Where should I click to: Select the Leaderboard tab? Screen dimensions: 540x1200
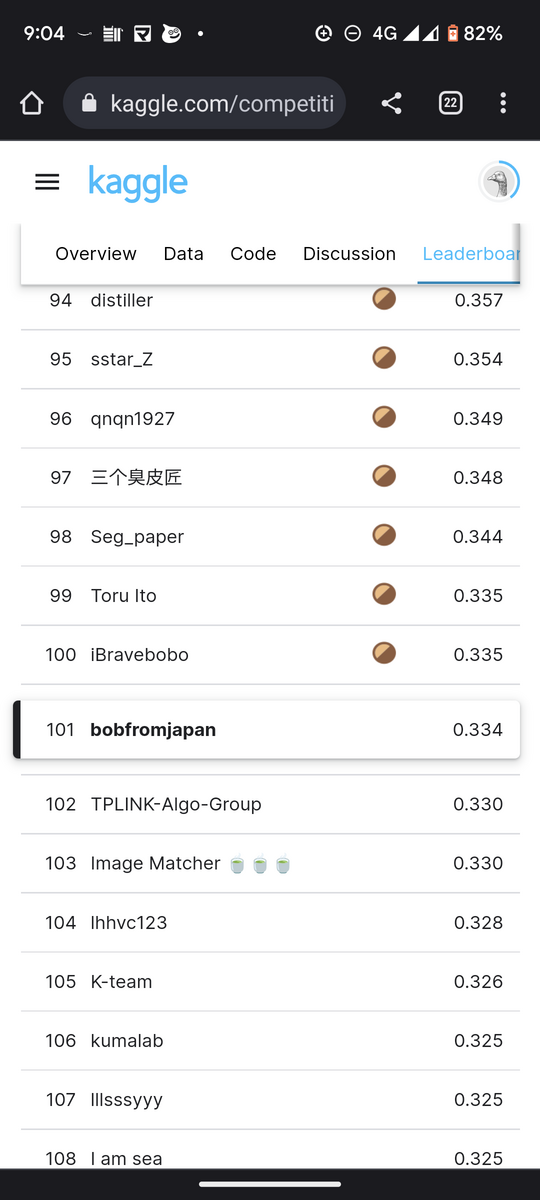click(470, 254)
